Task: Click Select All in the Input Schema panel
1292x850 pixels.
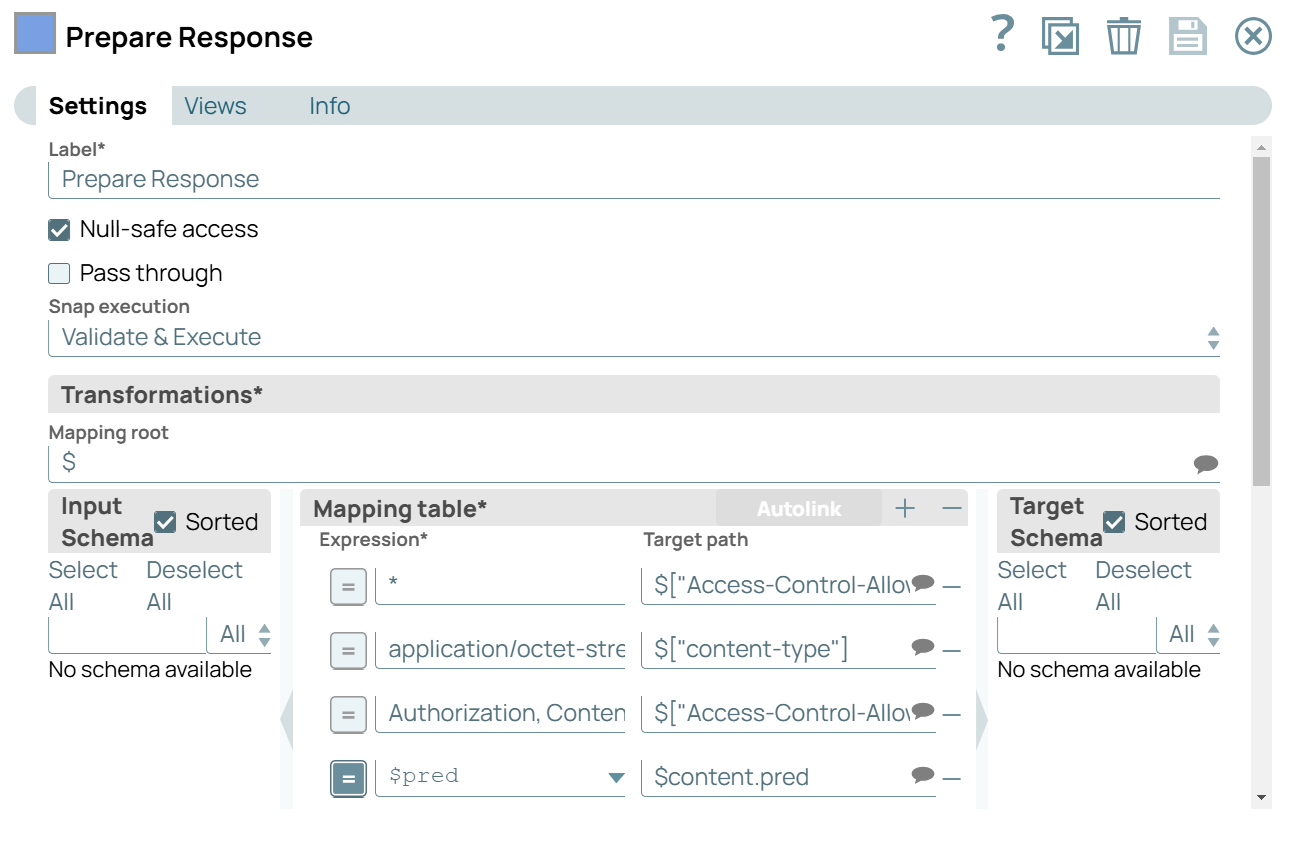Action: coord(83,585)
